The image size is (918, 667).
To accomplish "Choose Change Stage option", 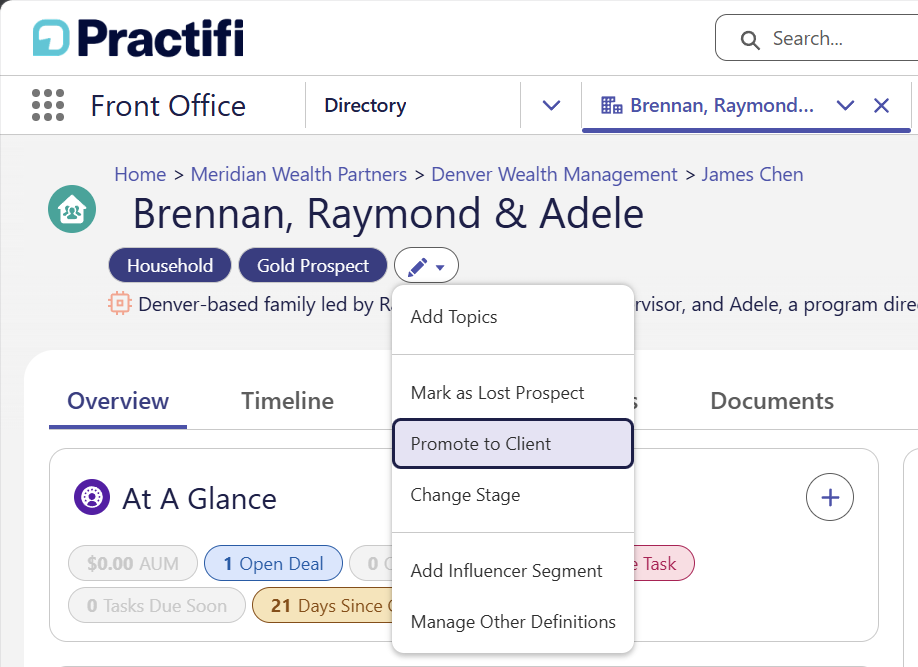I will click(x=513, y=495).
